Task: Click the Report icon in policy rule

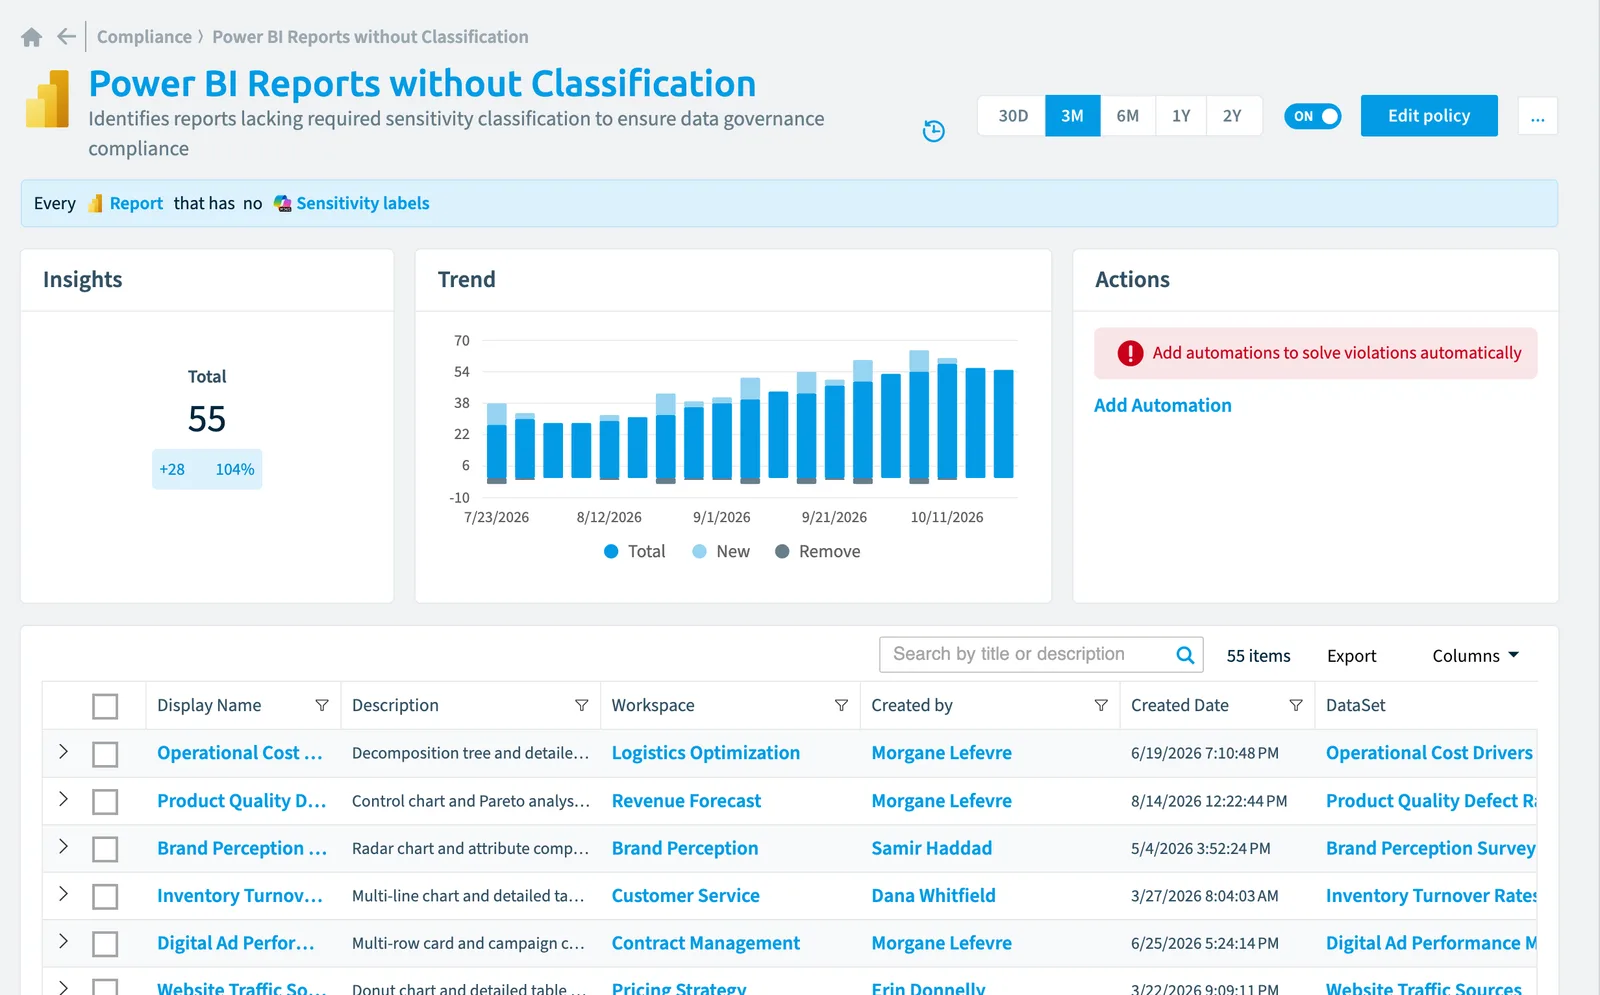Action: pos(95,204)
